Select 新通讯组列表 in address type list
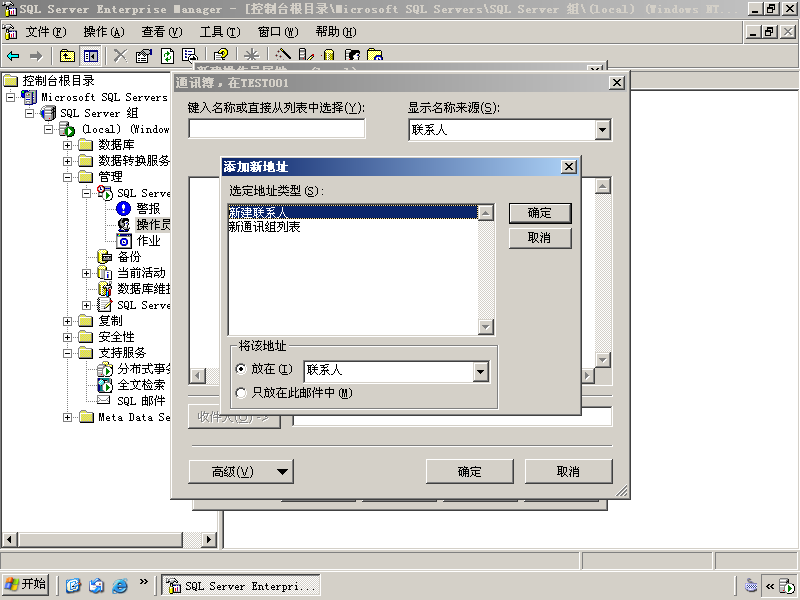Screen dimensions: 800x600 pos(353,227)
